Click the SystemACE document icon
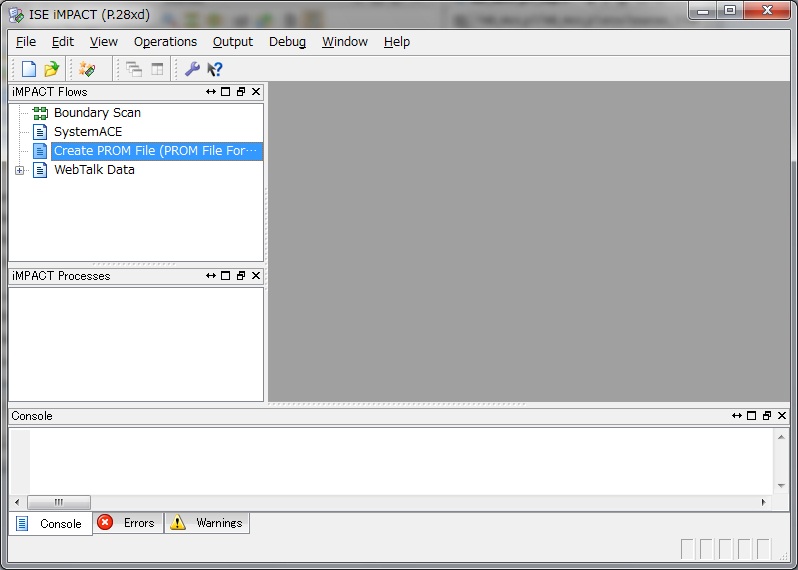The width and height of the screenshot is (798, 570). 40,132
